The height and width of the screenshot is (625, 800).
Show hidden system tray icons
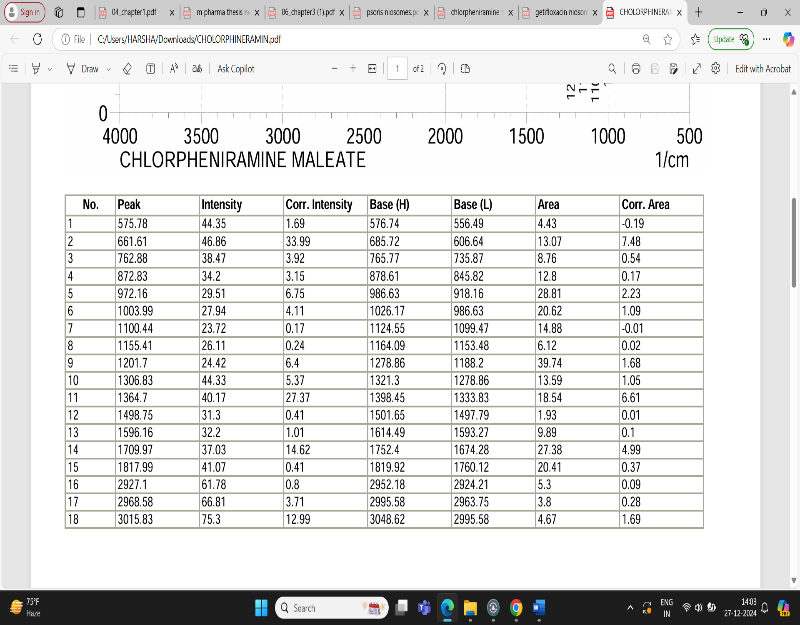coord(630,608)
